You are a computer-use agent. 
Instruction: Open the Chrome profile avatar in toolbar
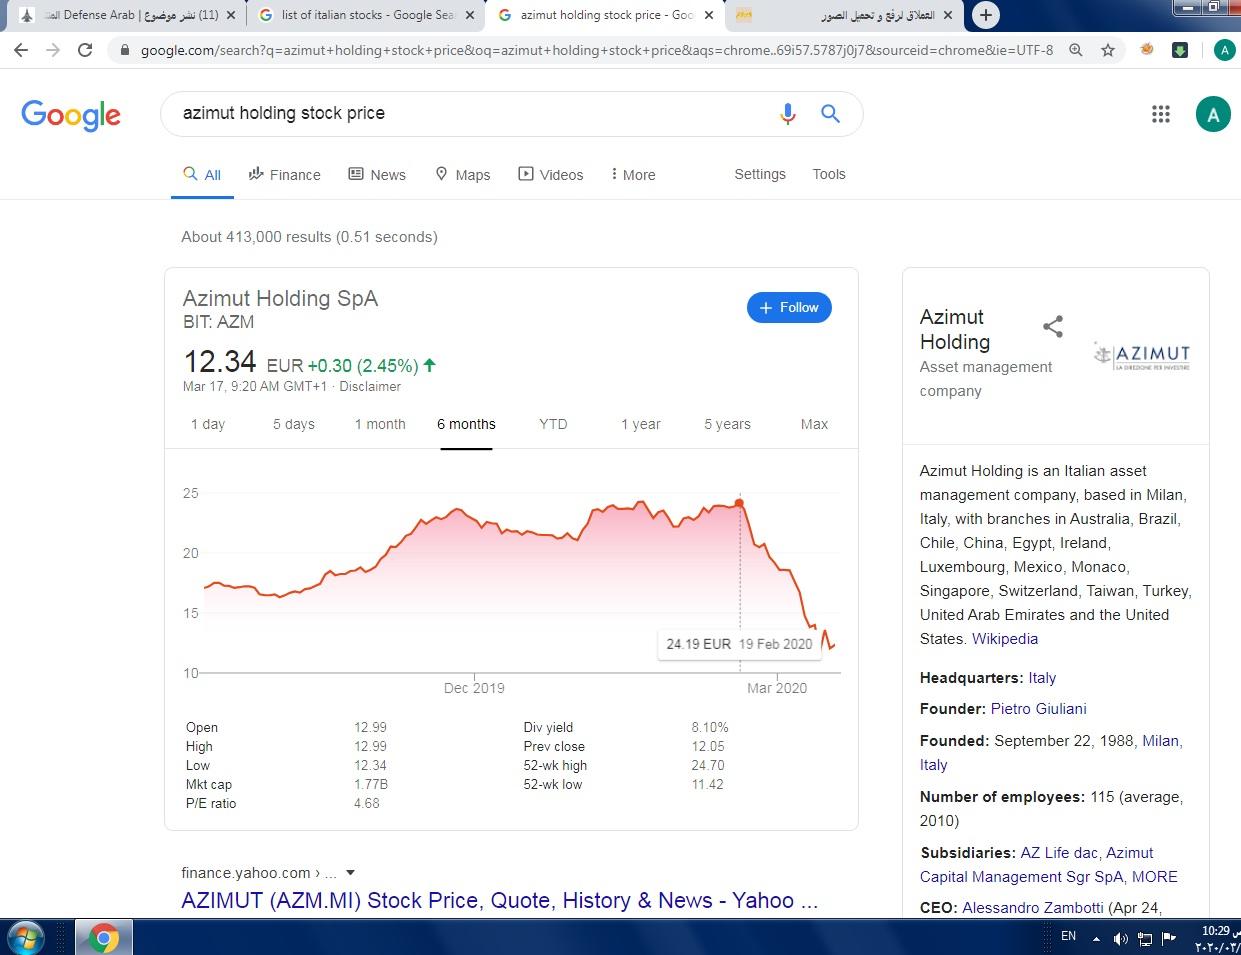click(x=1224, y=50)
